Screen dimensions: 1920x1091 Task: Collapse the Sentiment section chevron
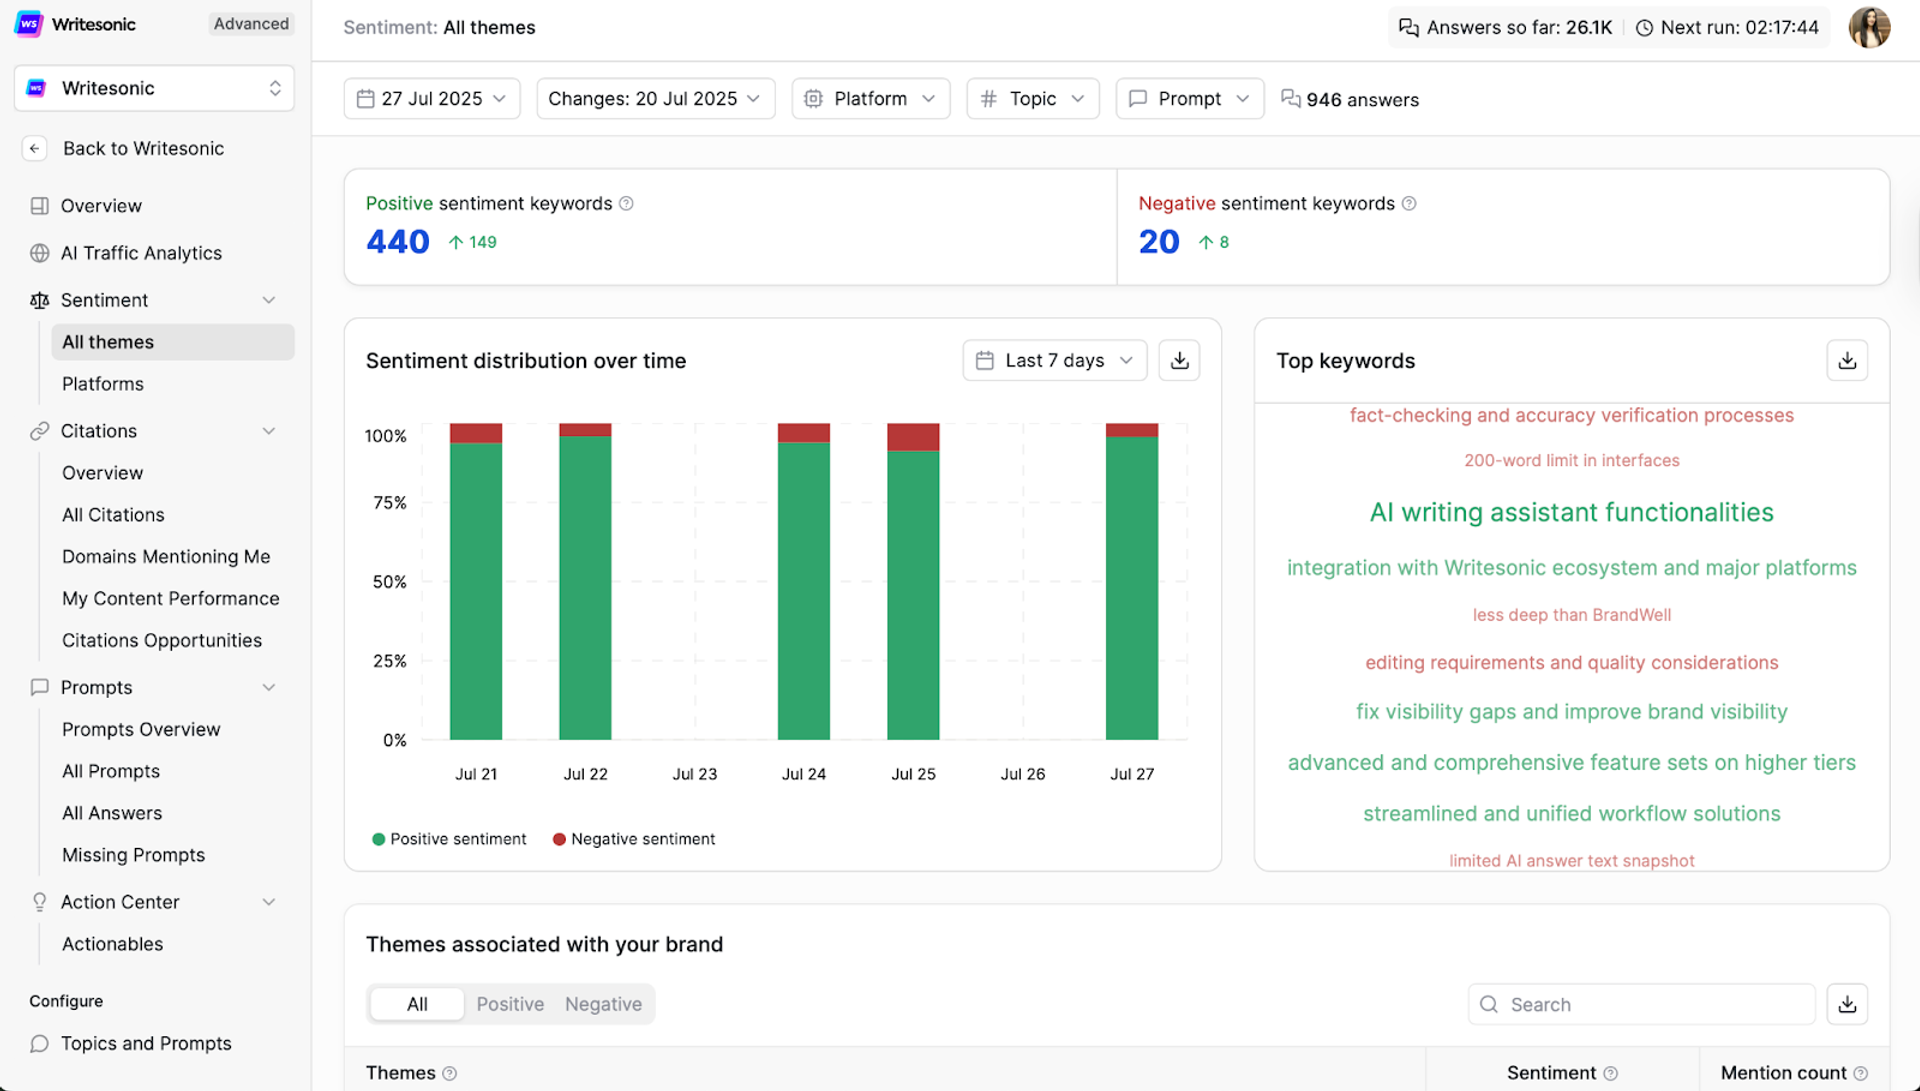tap(269, 300)
